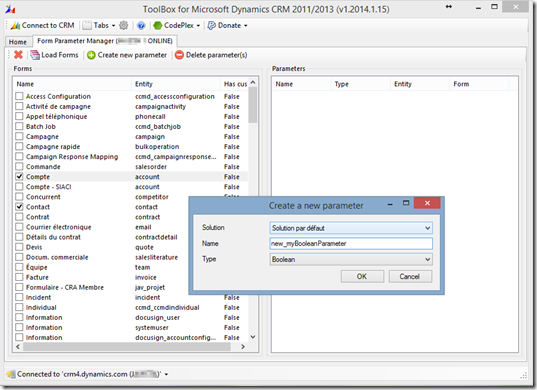The height and width of the screenshot is (390, 537).
Task: Check the Commande form checkbox
Action: click(20, 167)
